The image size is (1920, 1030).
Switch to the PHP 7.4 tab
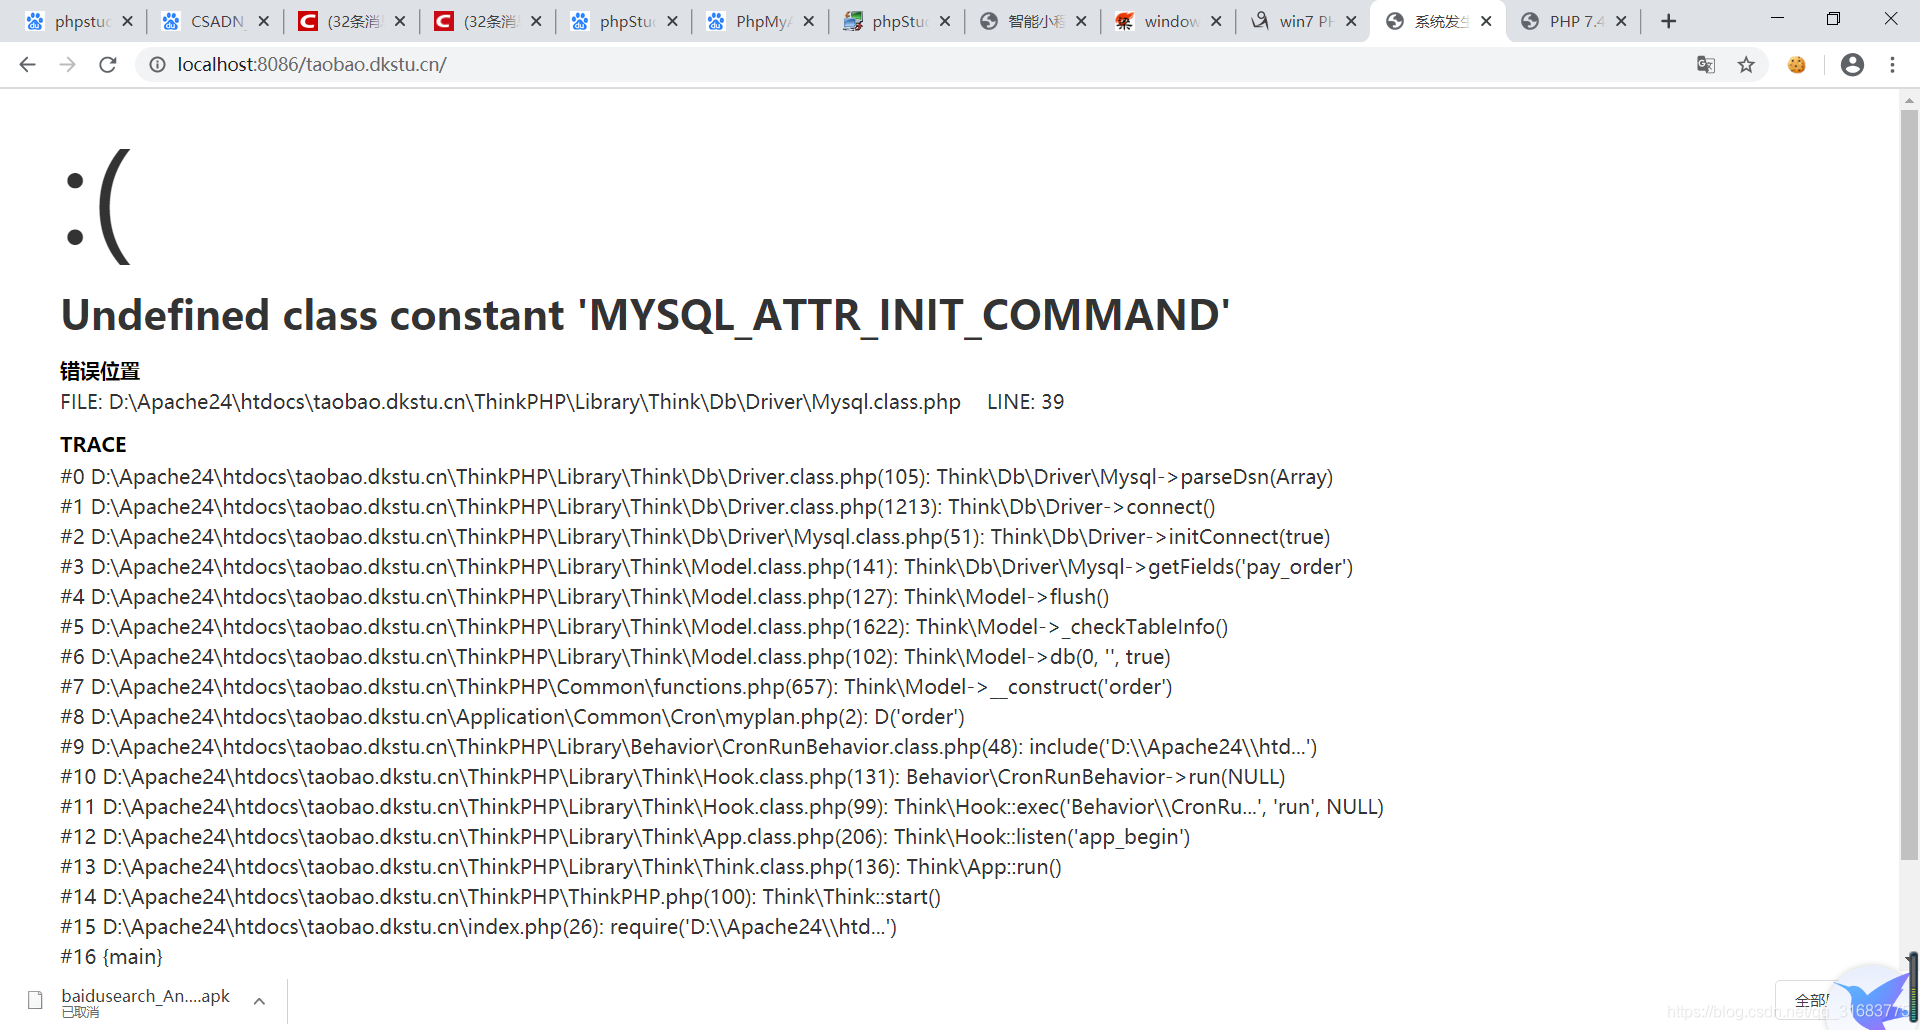pos(1572,20)
